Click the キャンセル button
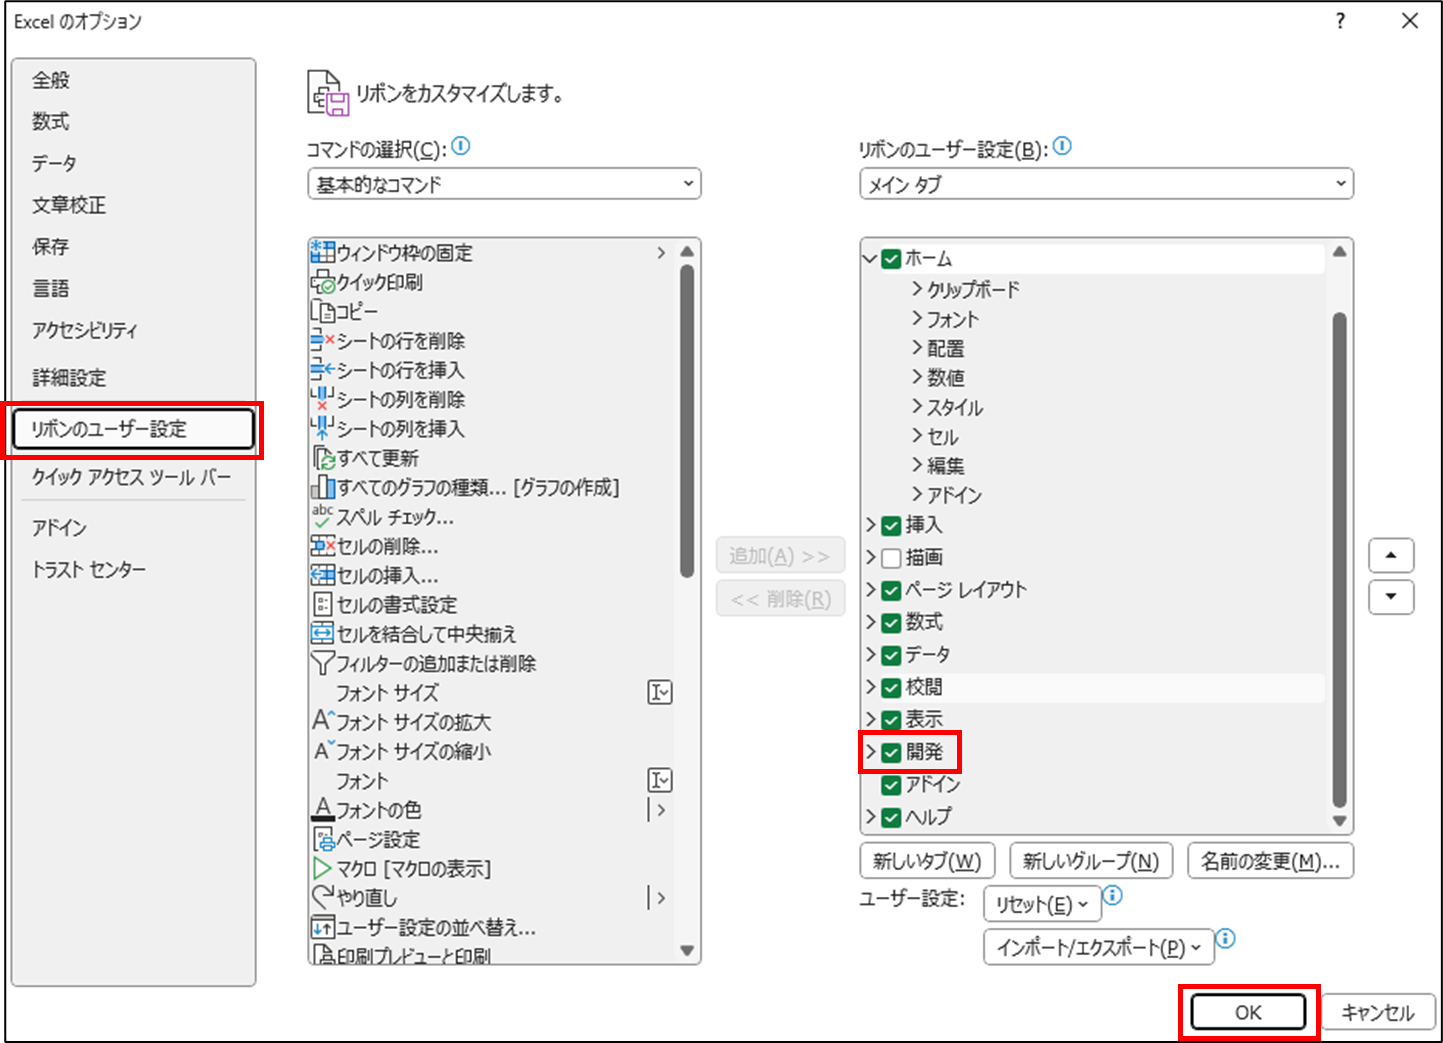 1378,1012
